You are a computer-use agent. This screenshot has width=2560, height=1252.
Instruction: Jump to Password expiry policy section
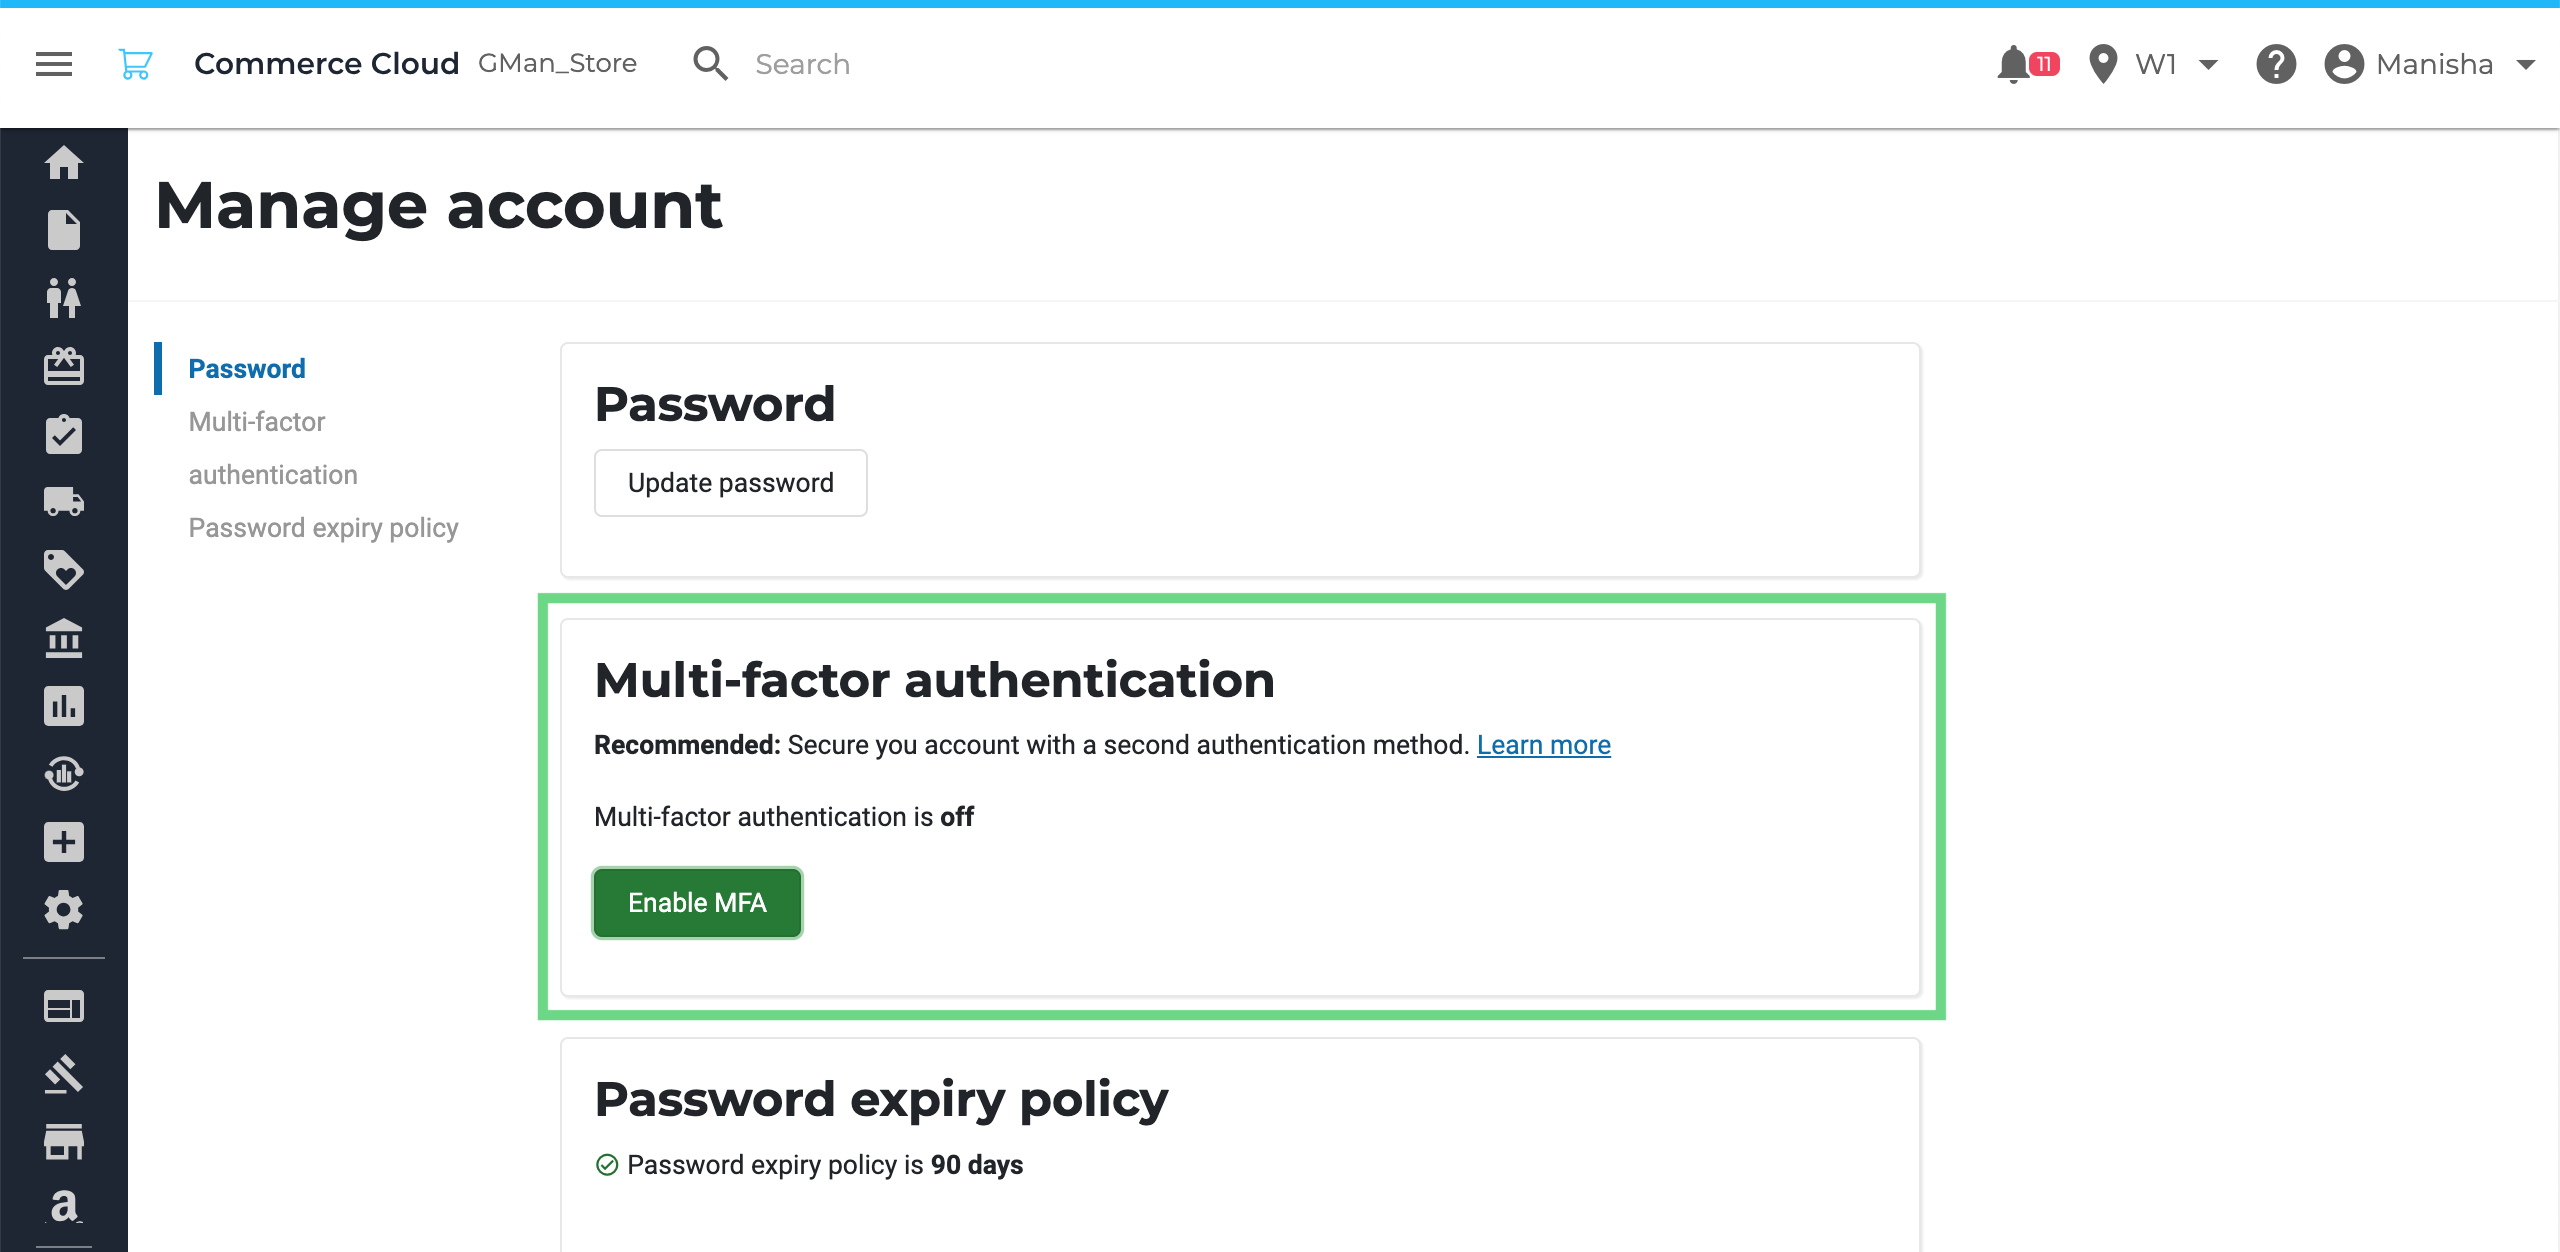pos(324,528)
